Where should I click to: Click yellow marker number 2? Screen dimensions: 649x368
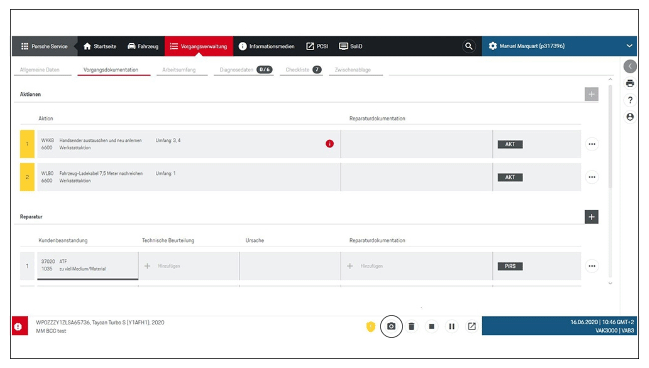tap(27, 177)
